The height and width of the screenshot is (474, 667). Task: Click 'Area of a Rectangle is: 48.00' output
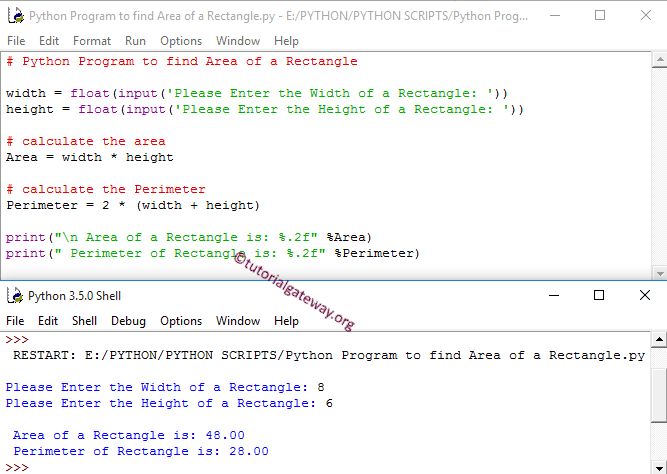click(129, 435)
